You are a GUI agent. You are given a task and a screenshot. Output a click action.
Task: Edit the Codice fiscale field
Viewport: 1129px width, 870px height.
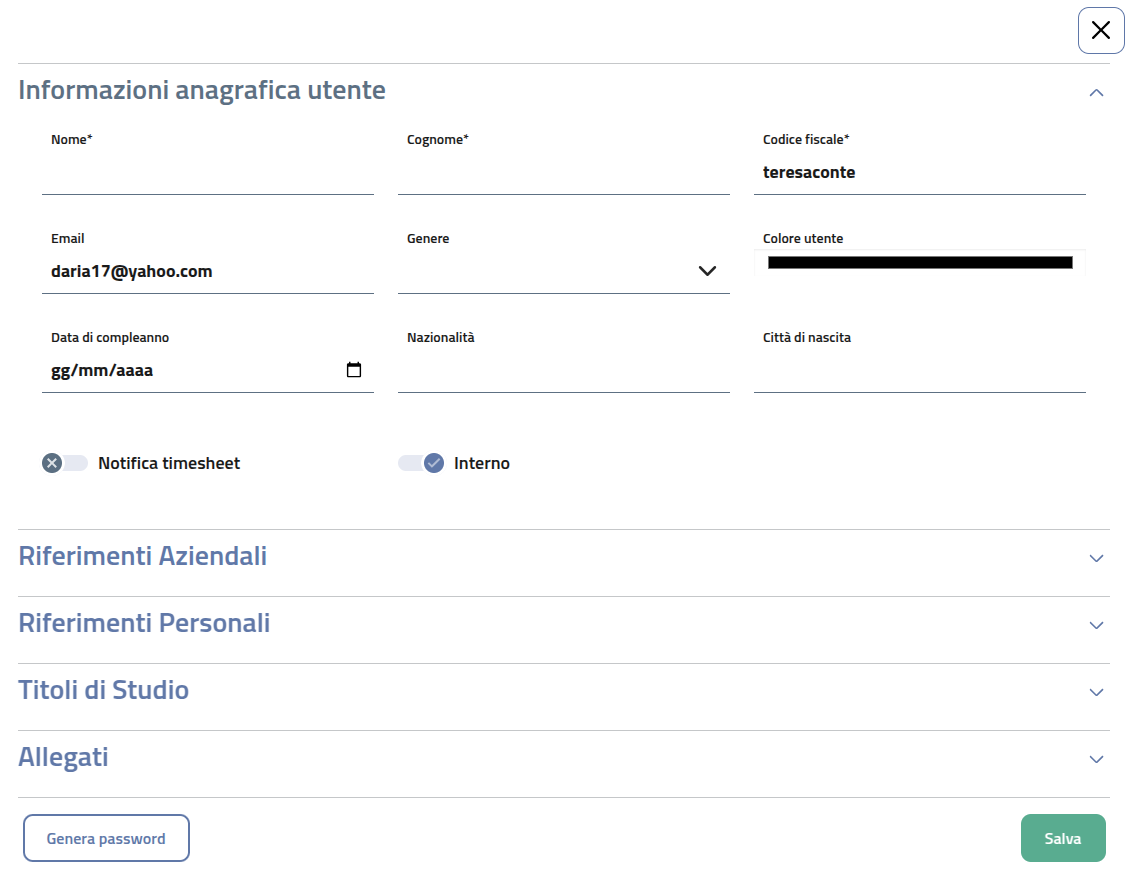pyautogui.click(x=919, y=173)
